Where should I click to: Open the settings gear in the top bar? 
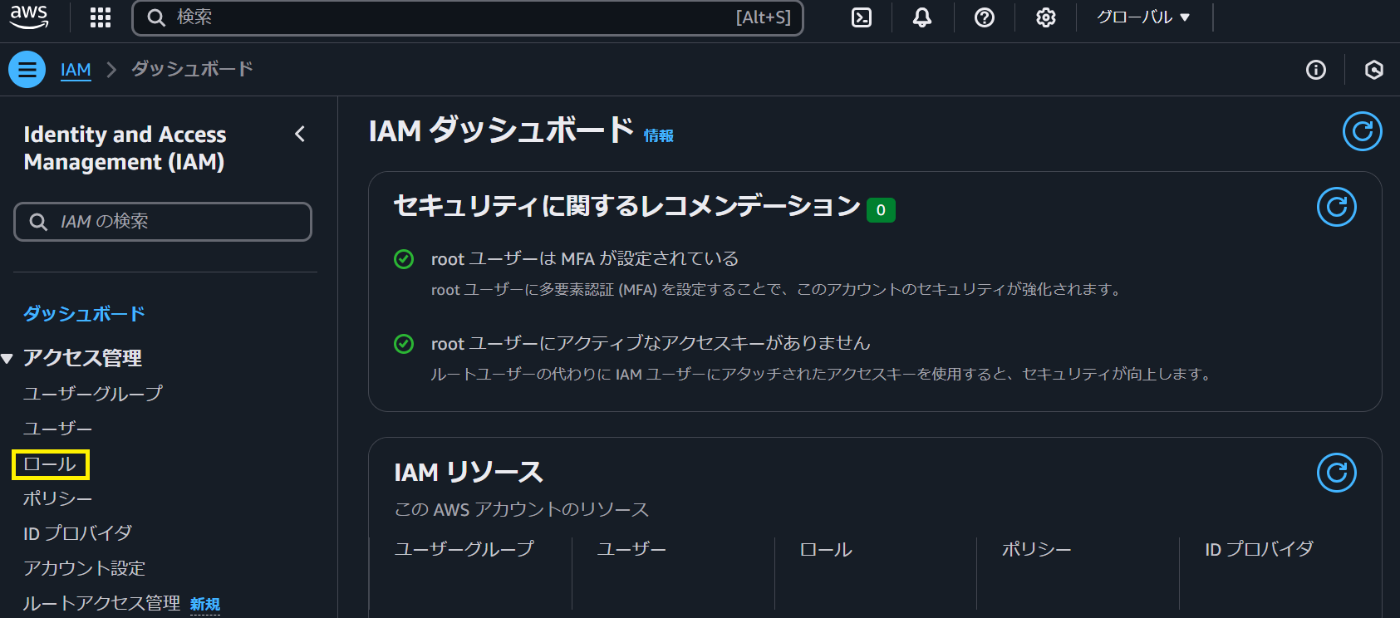tap(1045, 17)
